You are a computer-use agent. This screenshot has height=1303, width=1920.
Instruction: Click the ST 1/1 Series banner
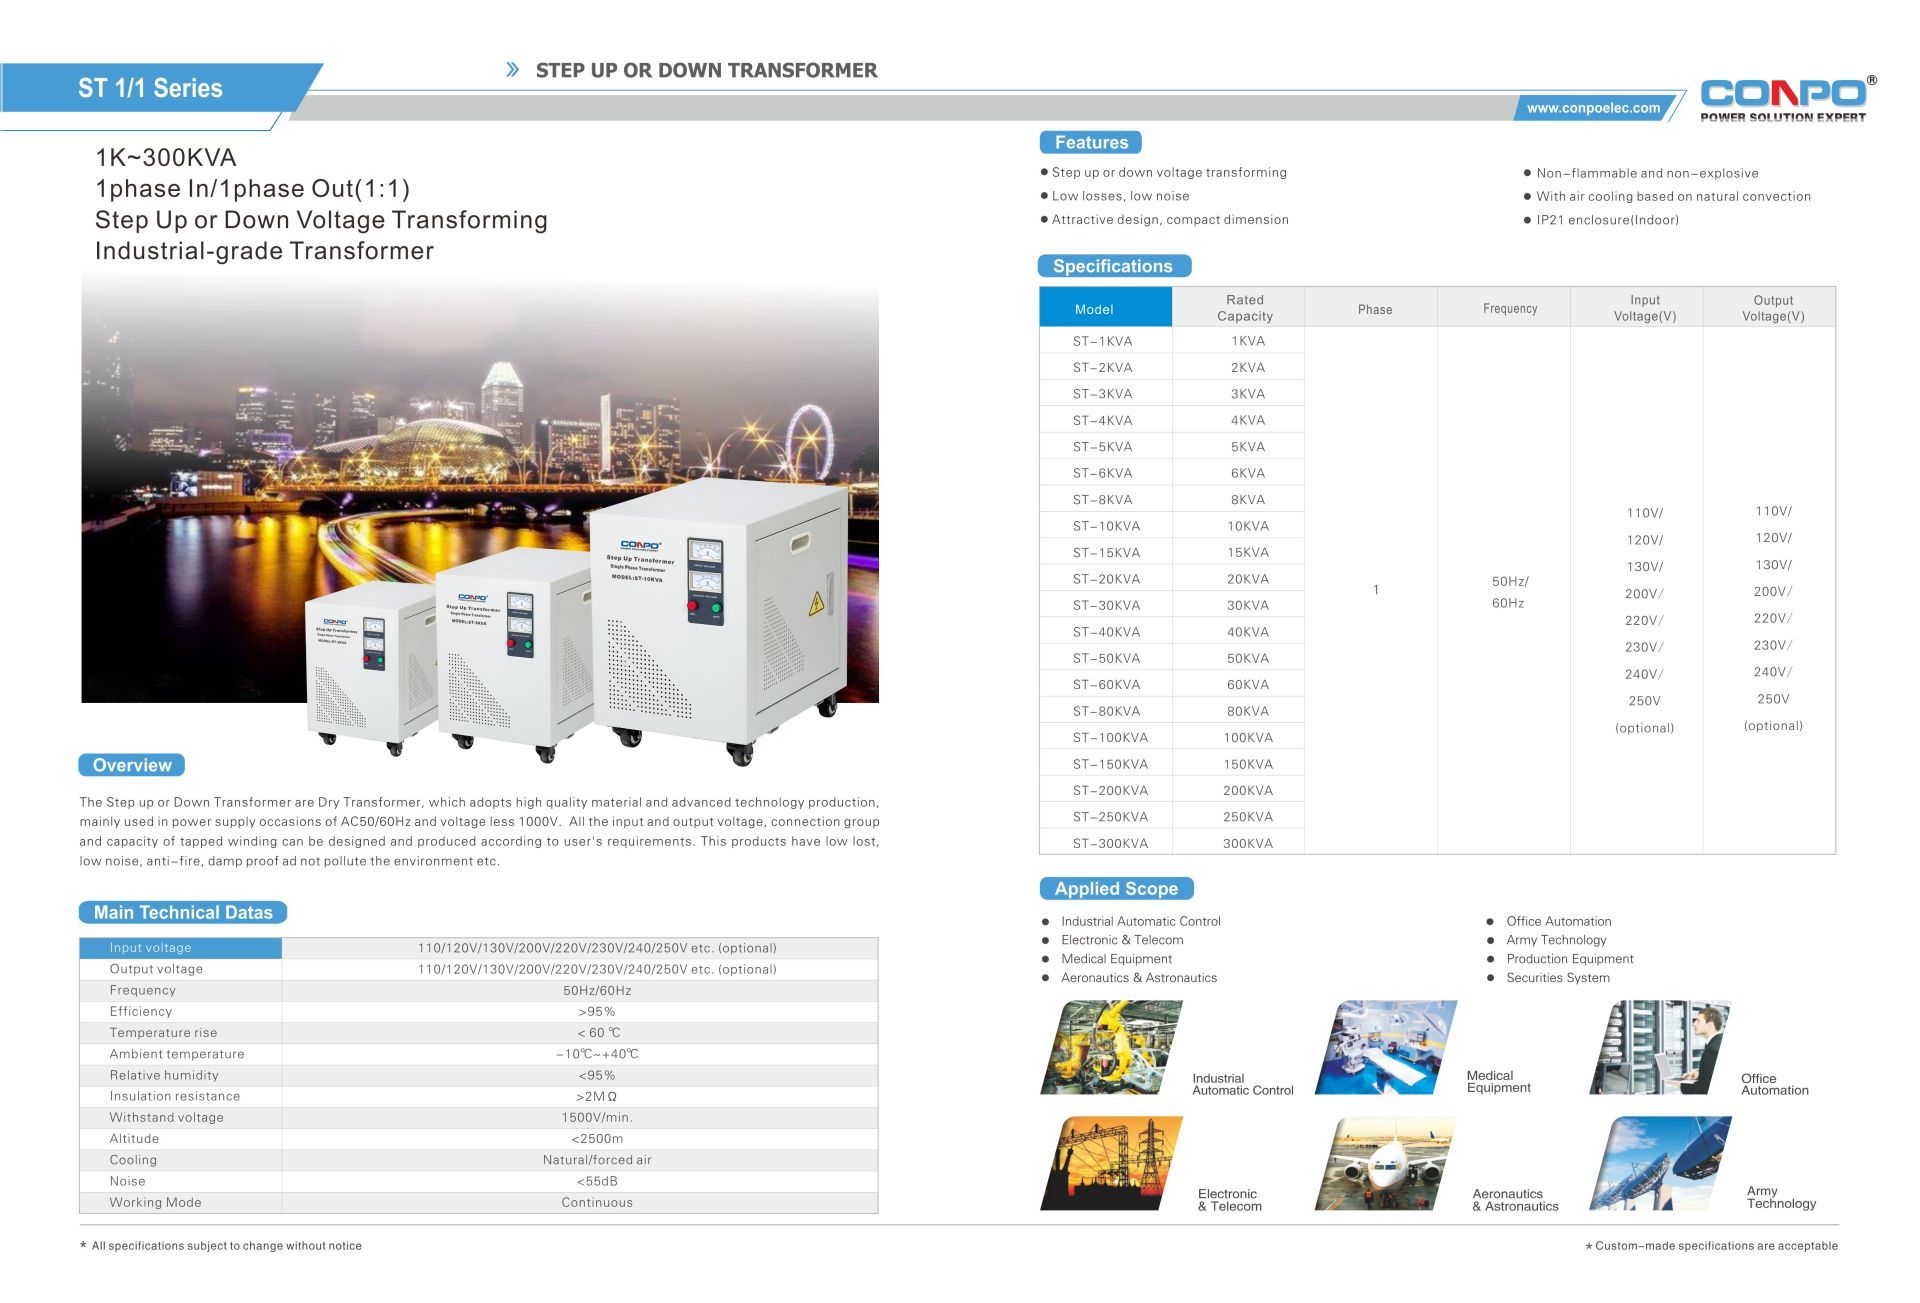151,88
